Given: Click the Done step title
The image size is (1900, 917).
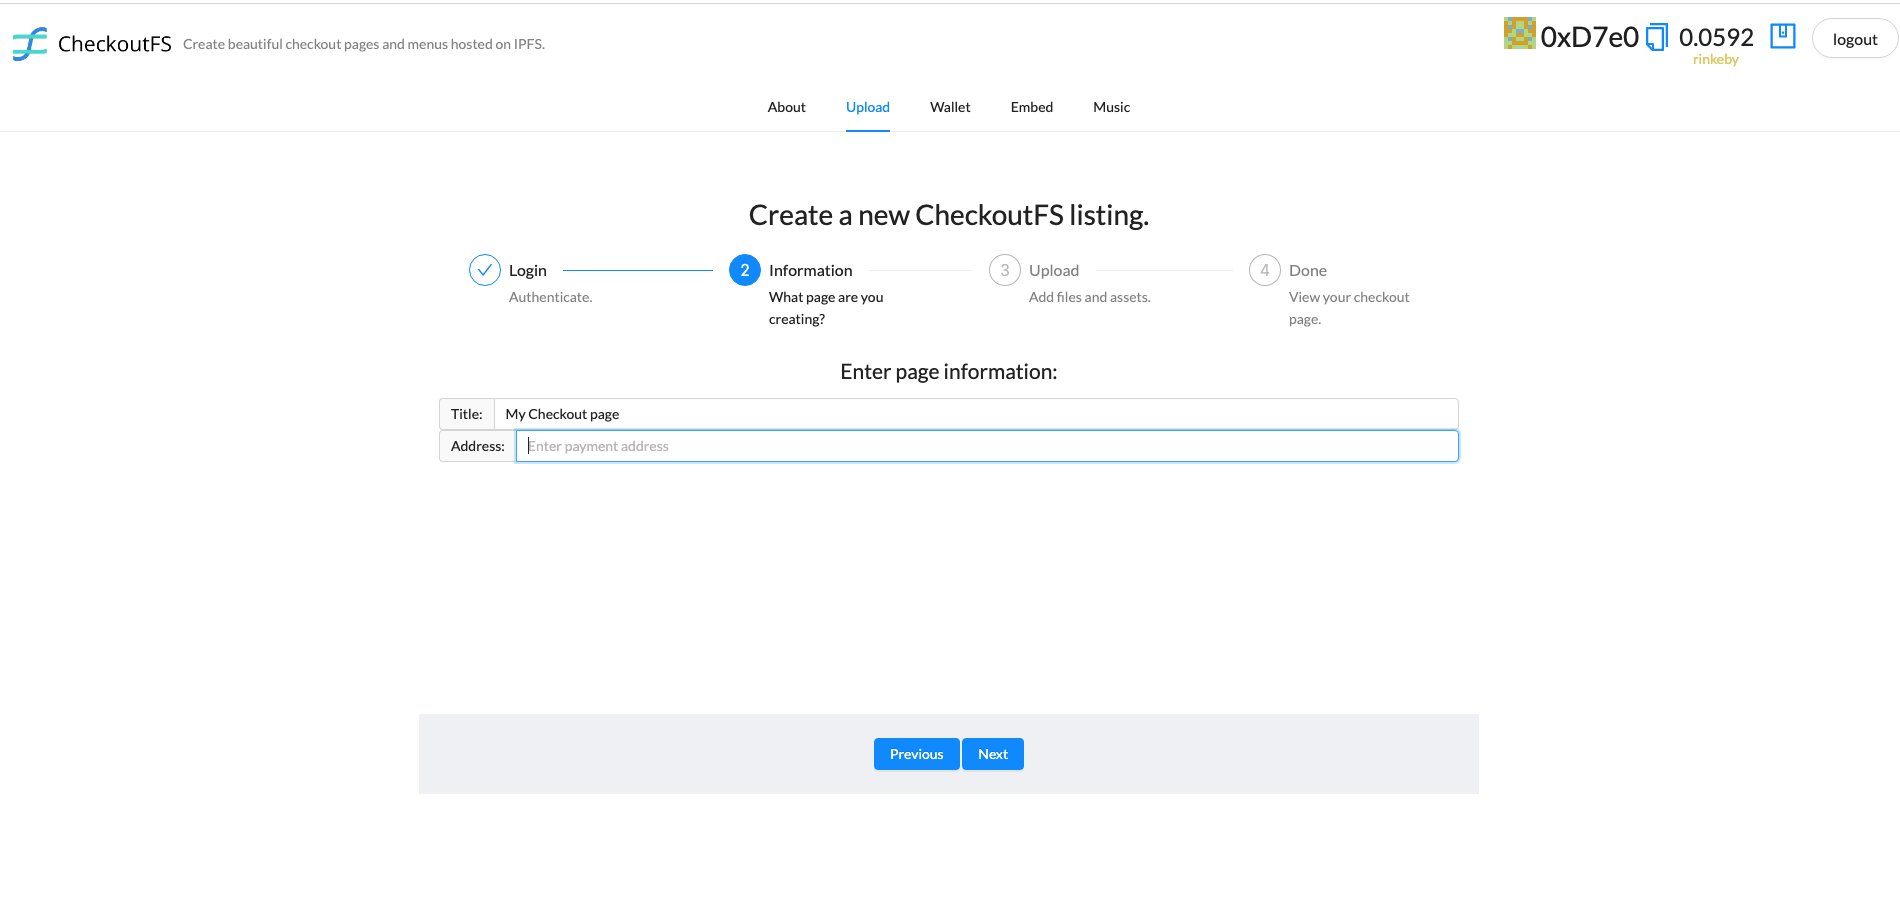Looking at the screenshot, I should coord(1308,270).
